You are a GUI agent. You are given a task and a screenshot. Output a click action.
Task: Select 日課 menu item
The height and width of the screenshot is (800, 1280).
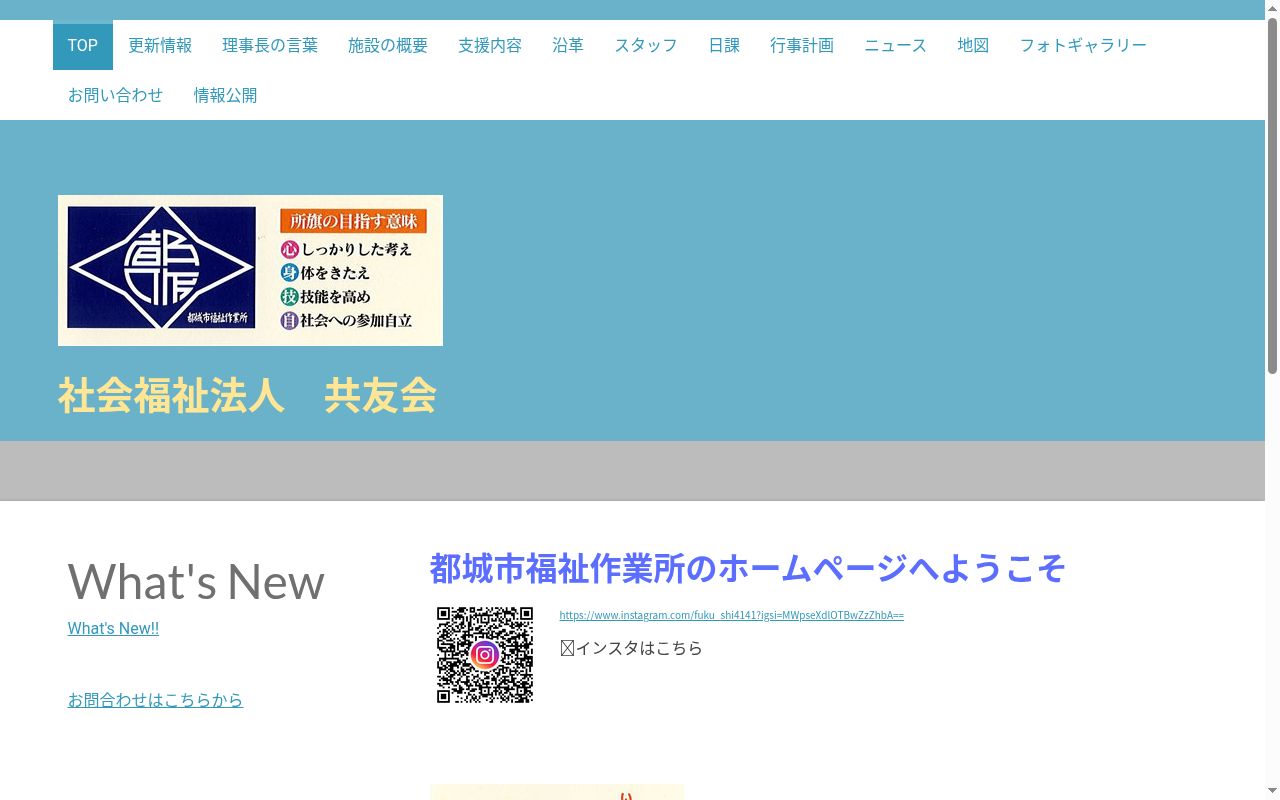(x=724, y=45)
